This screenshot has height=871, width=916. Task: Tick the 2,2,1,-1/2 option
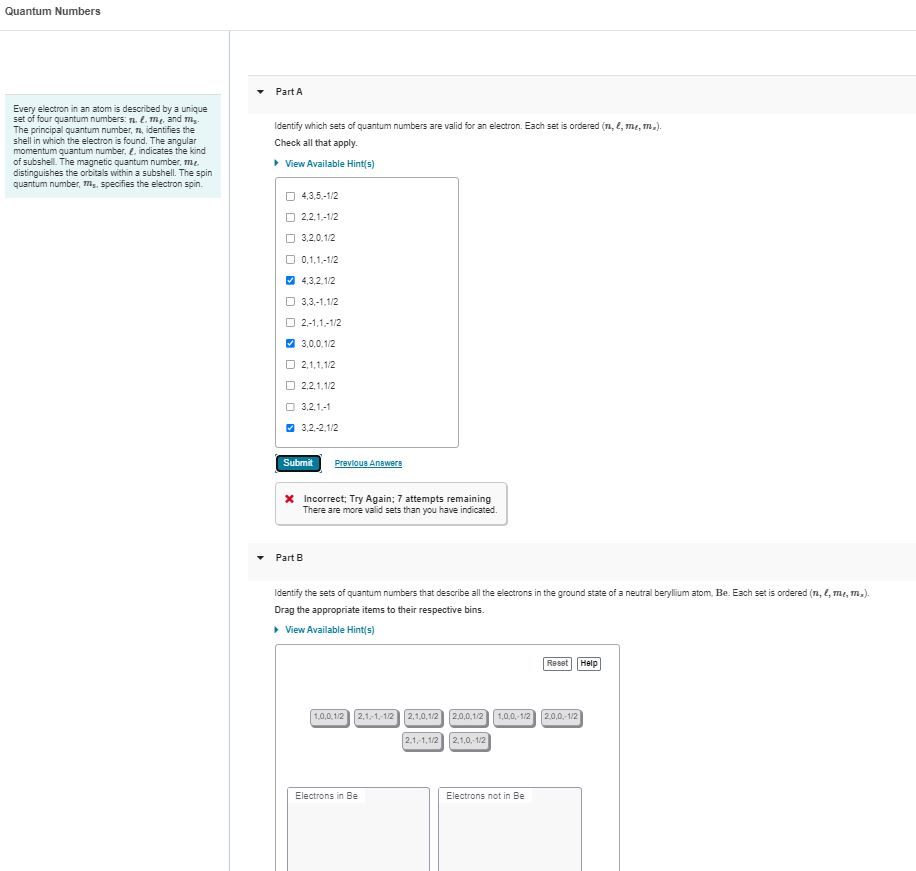[290, 217]
